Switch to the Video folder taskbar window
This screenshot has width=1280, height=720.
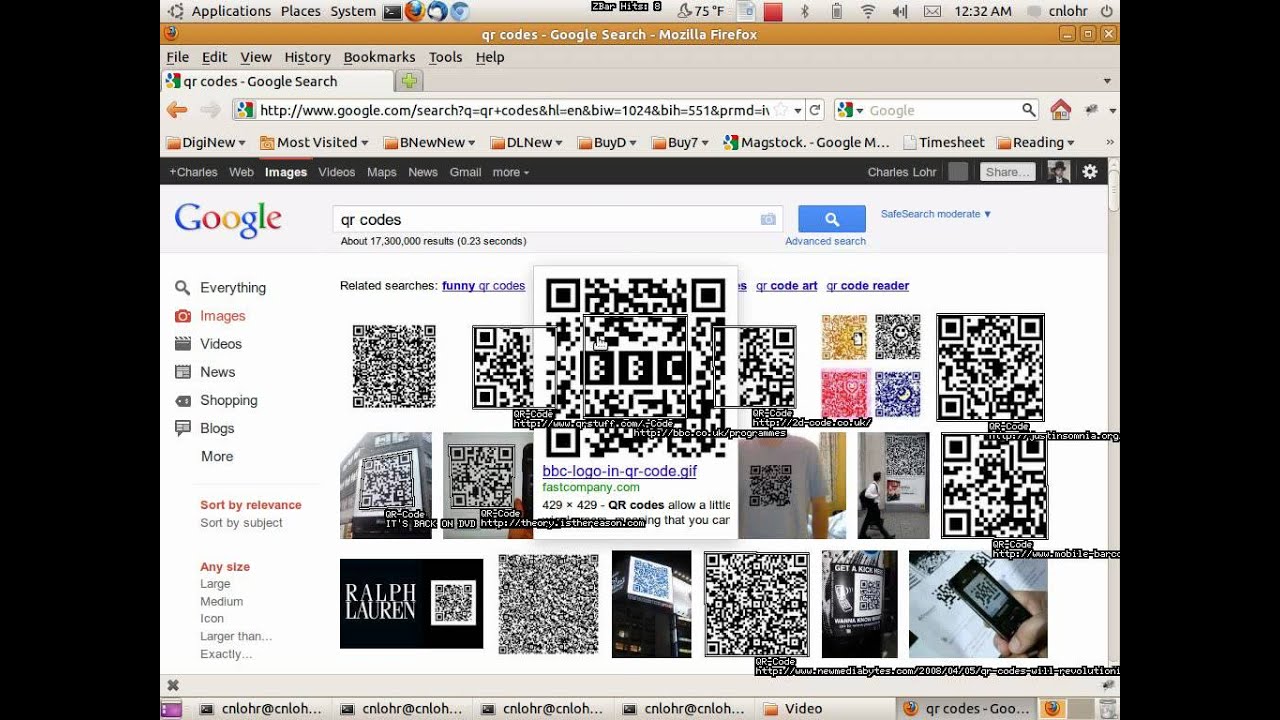tap(793, 709)
